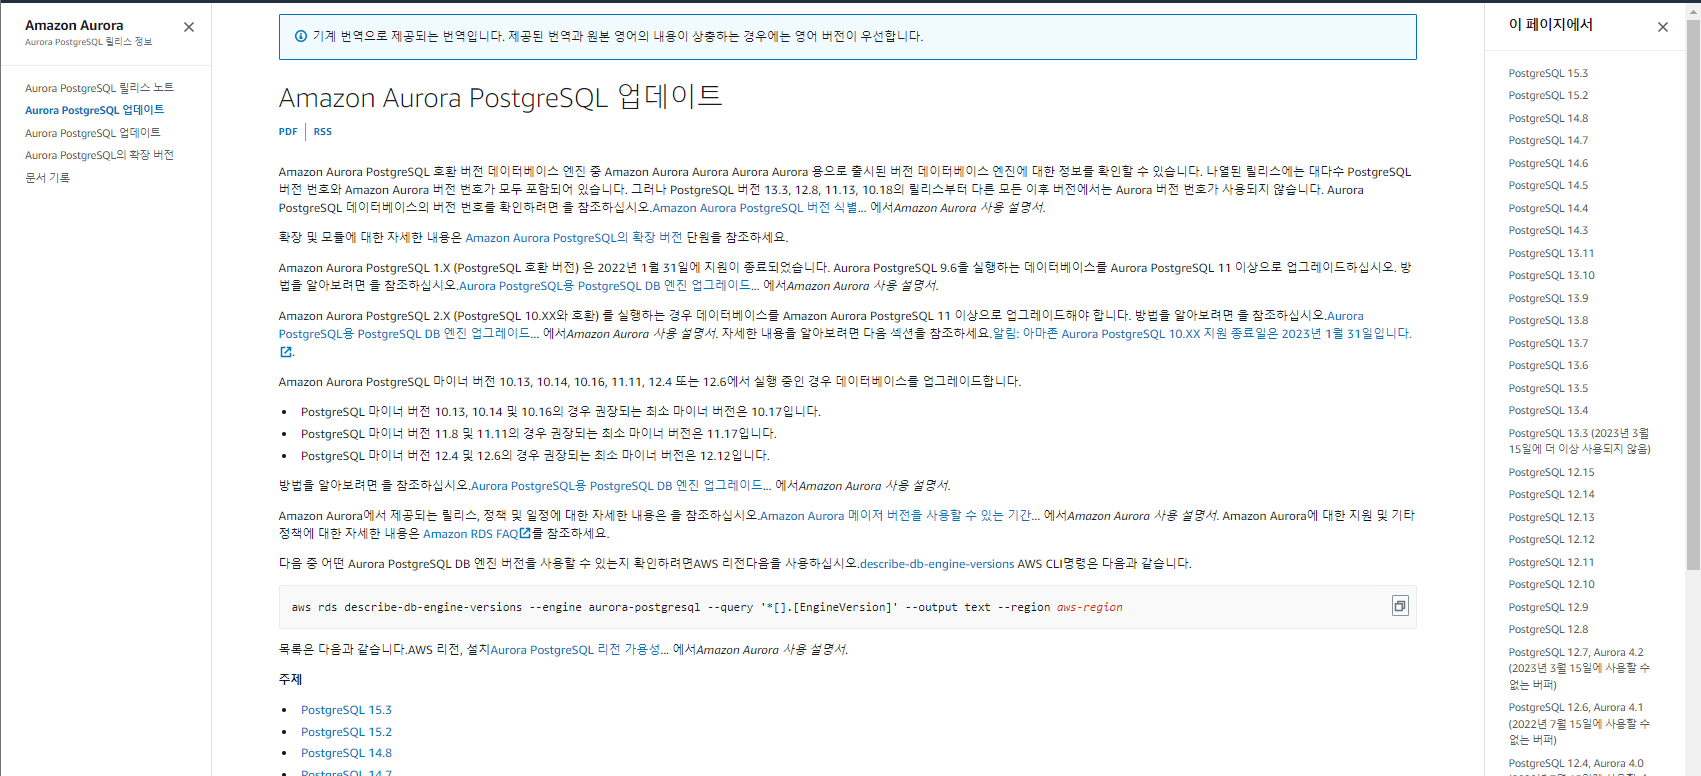The height and width of the screenshot is (776, 1701).
Task: Copy the describe-db-engine-versions CLI command
Action: click(1400, 606)
